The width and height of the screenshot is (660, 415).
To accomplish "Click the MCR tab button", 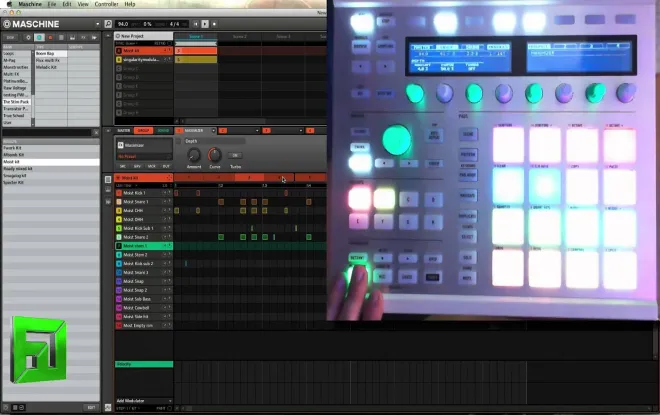I will [x=152, y=167].
